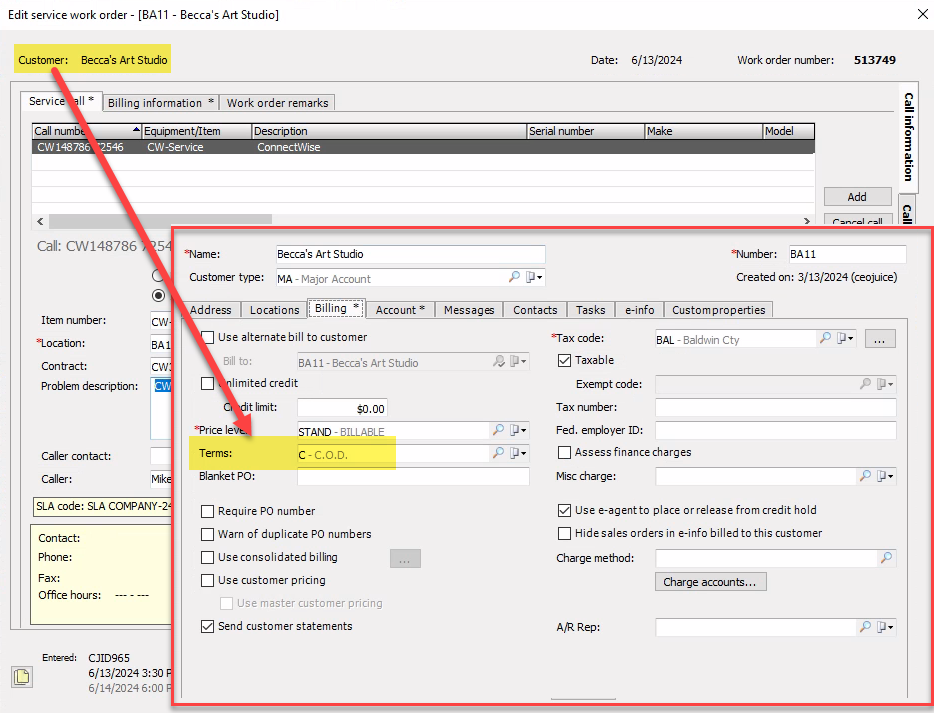Viewport: 934px width, 713px height.
Task: Click ellipsis button beside consolidated billing
Action: pos(405,559)
